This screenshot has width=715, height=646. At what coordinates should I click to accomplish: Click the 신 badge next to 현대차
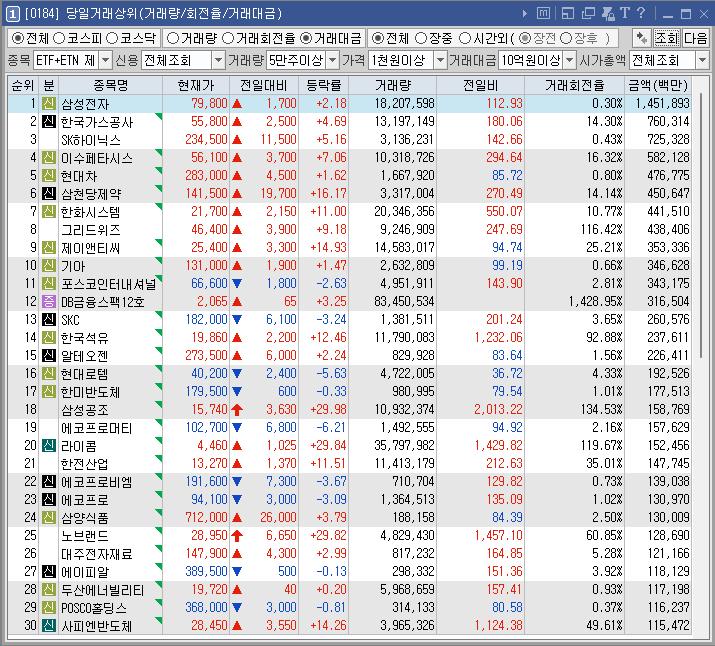click(49, 176)
